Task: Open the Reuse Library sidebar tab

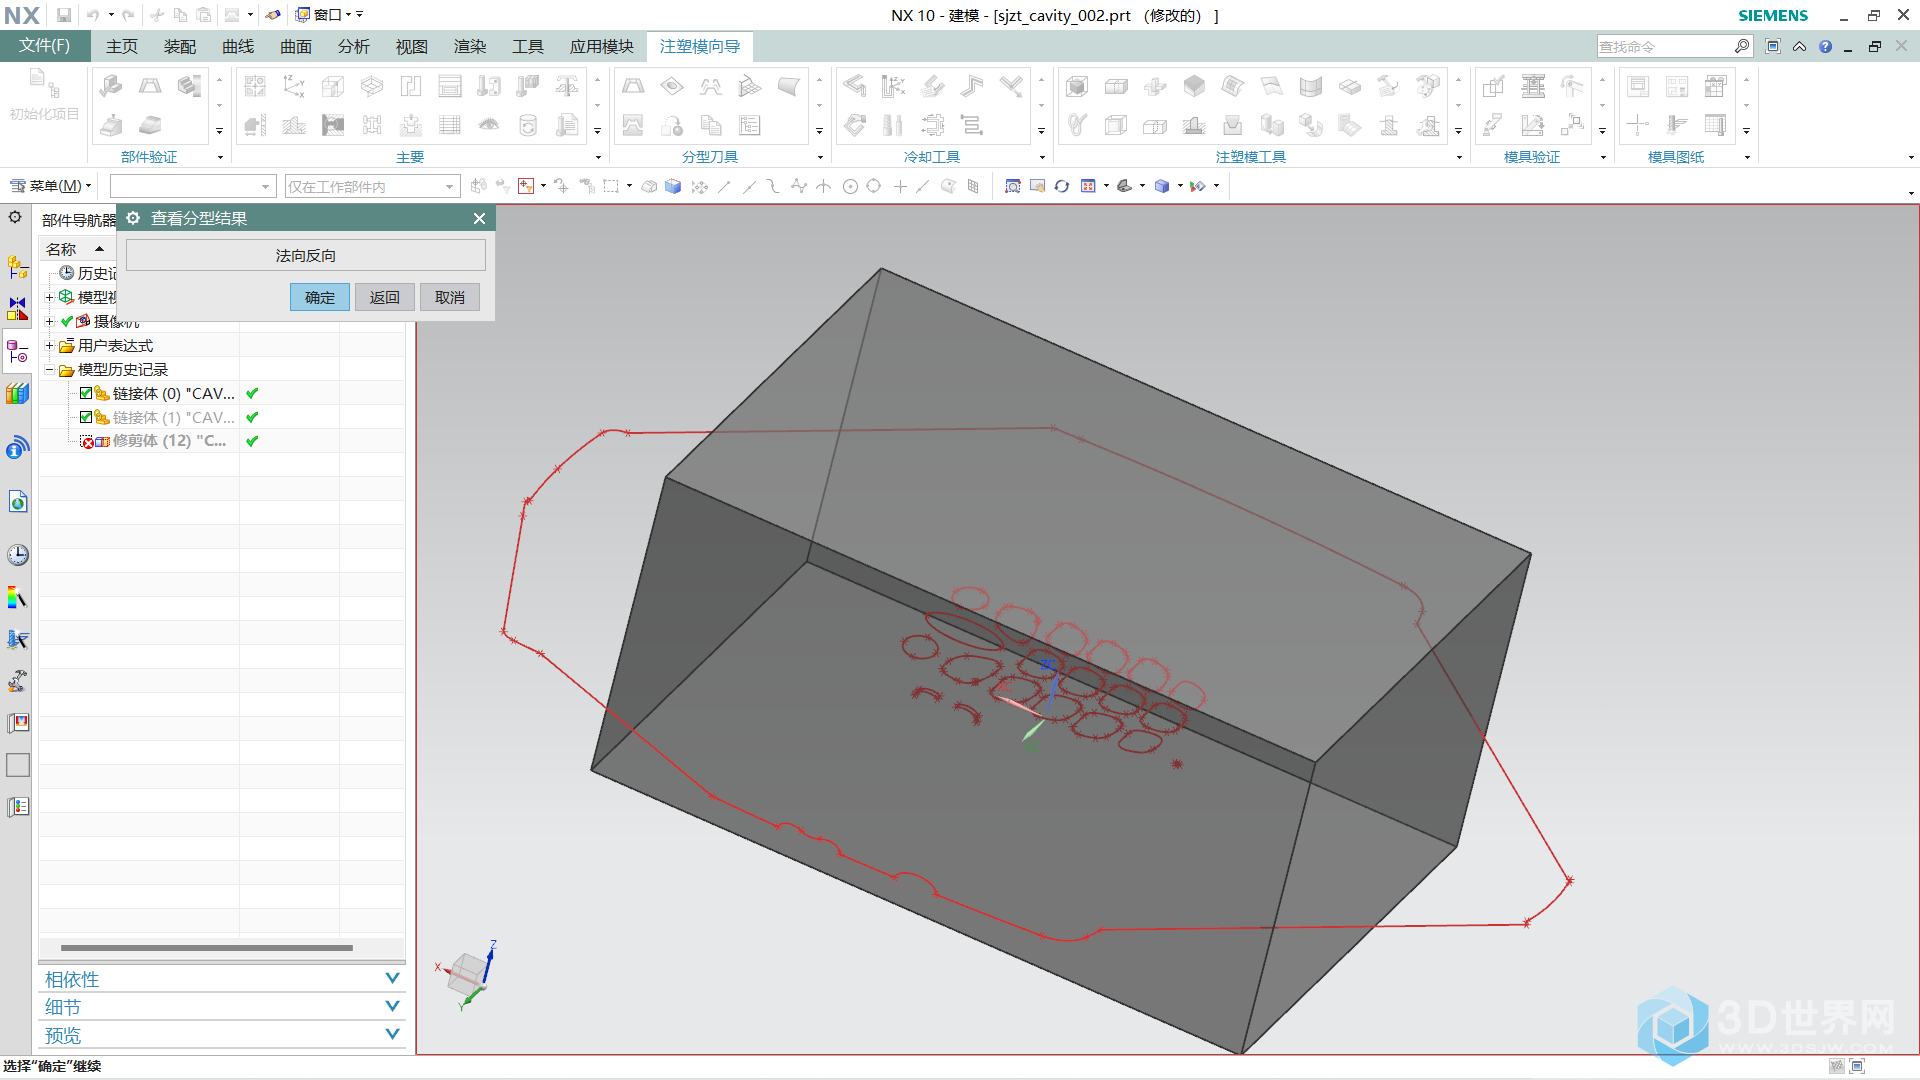Action: coord(17,394)
